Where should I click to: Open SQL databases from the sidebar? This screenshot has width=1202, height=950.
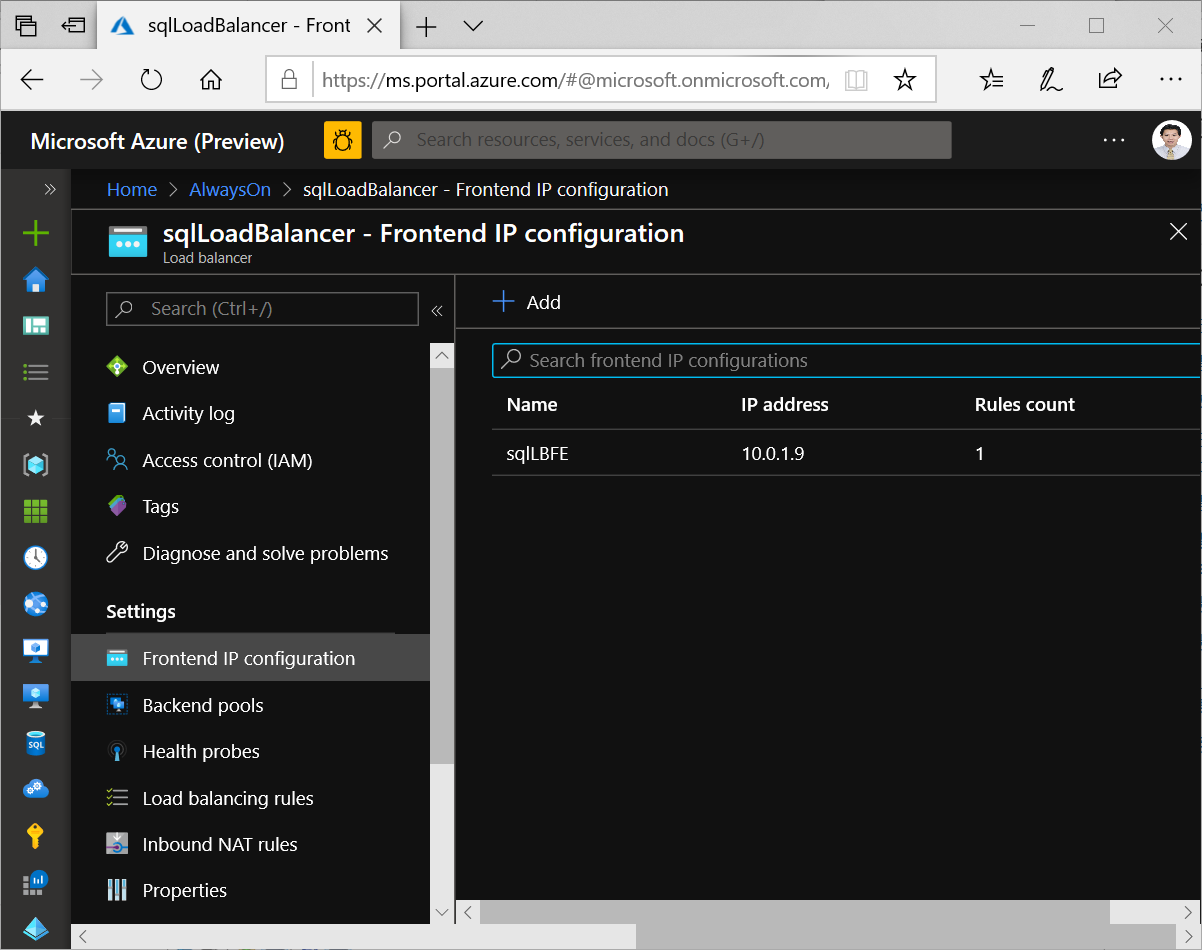tap(36, 742)
